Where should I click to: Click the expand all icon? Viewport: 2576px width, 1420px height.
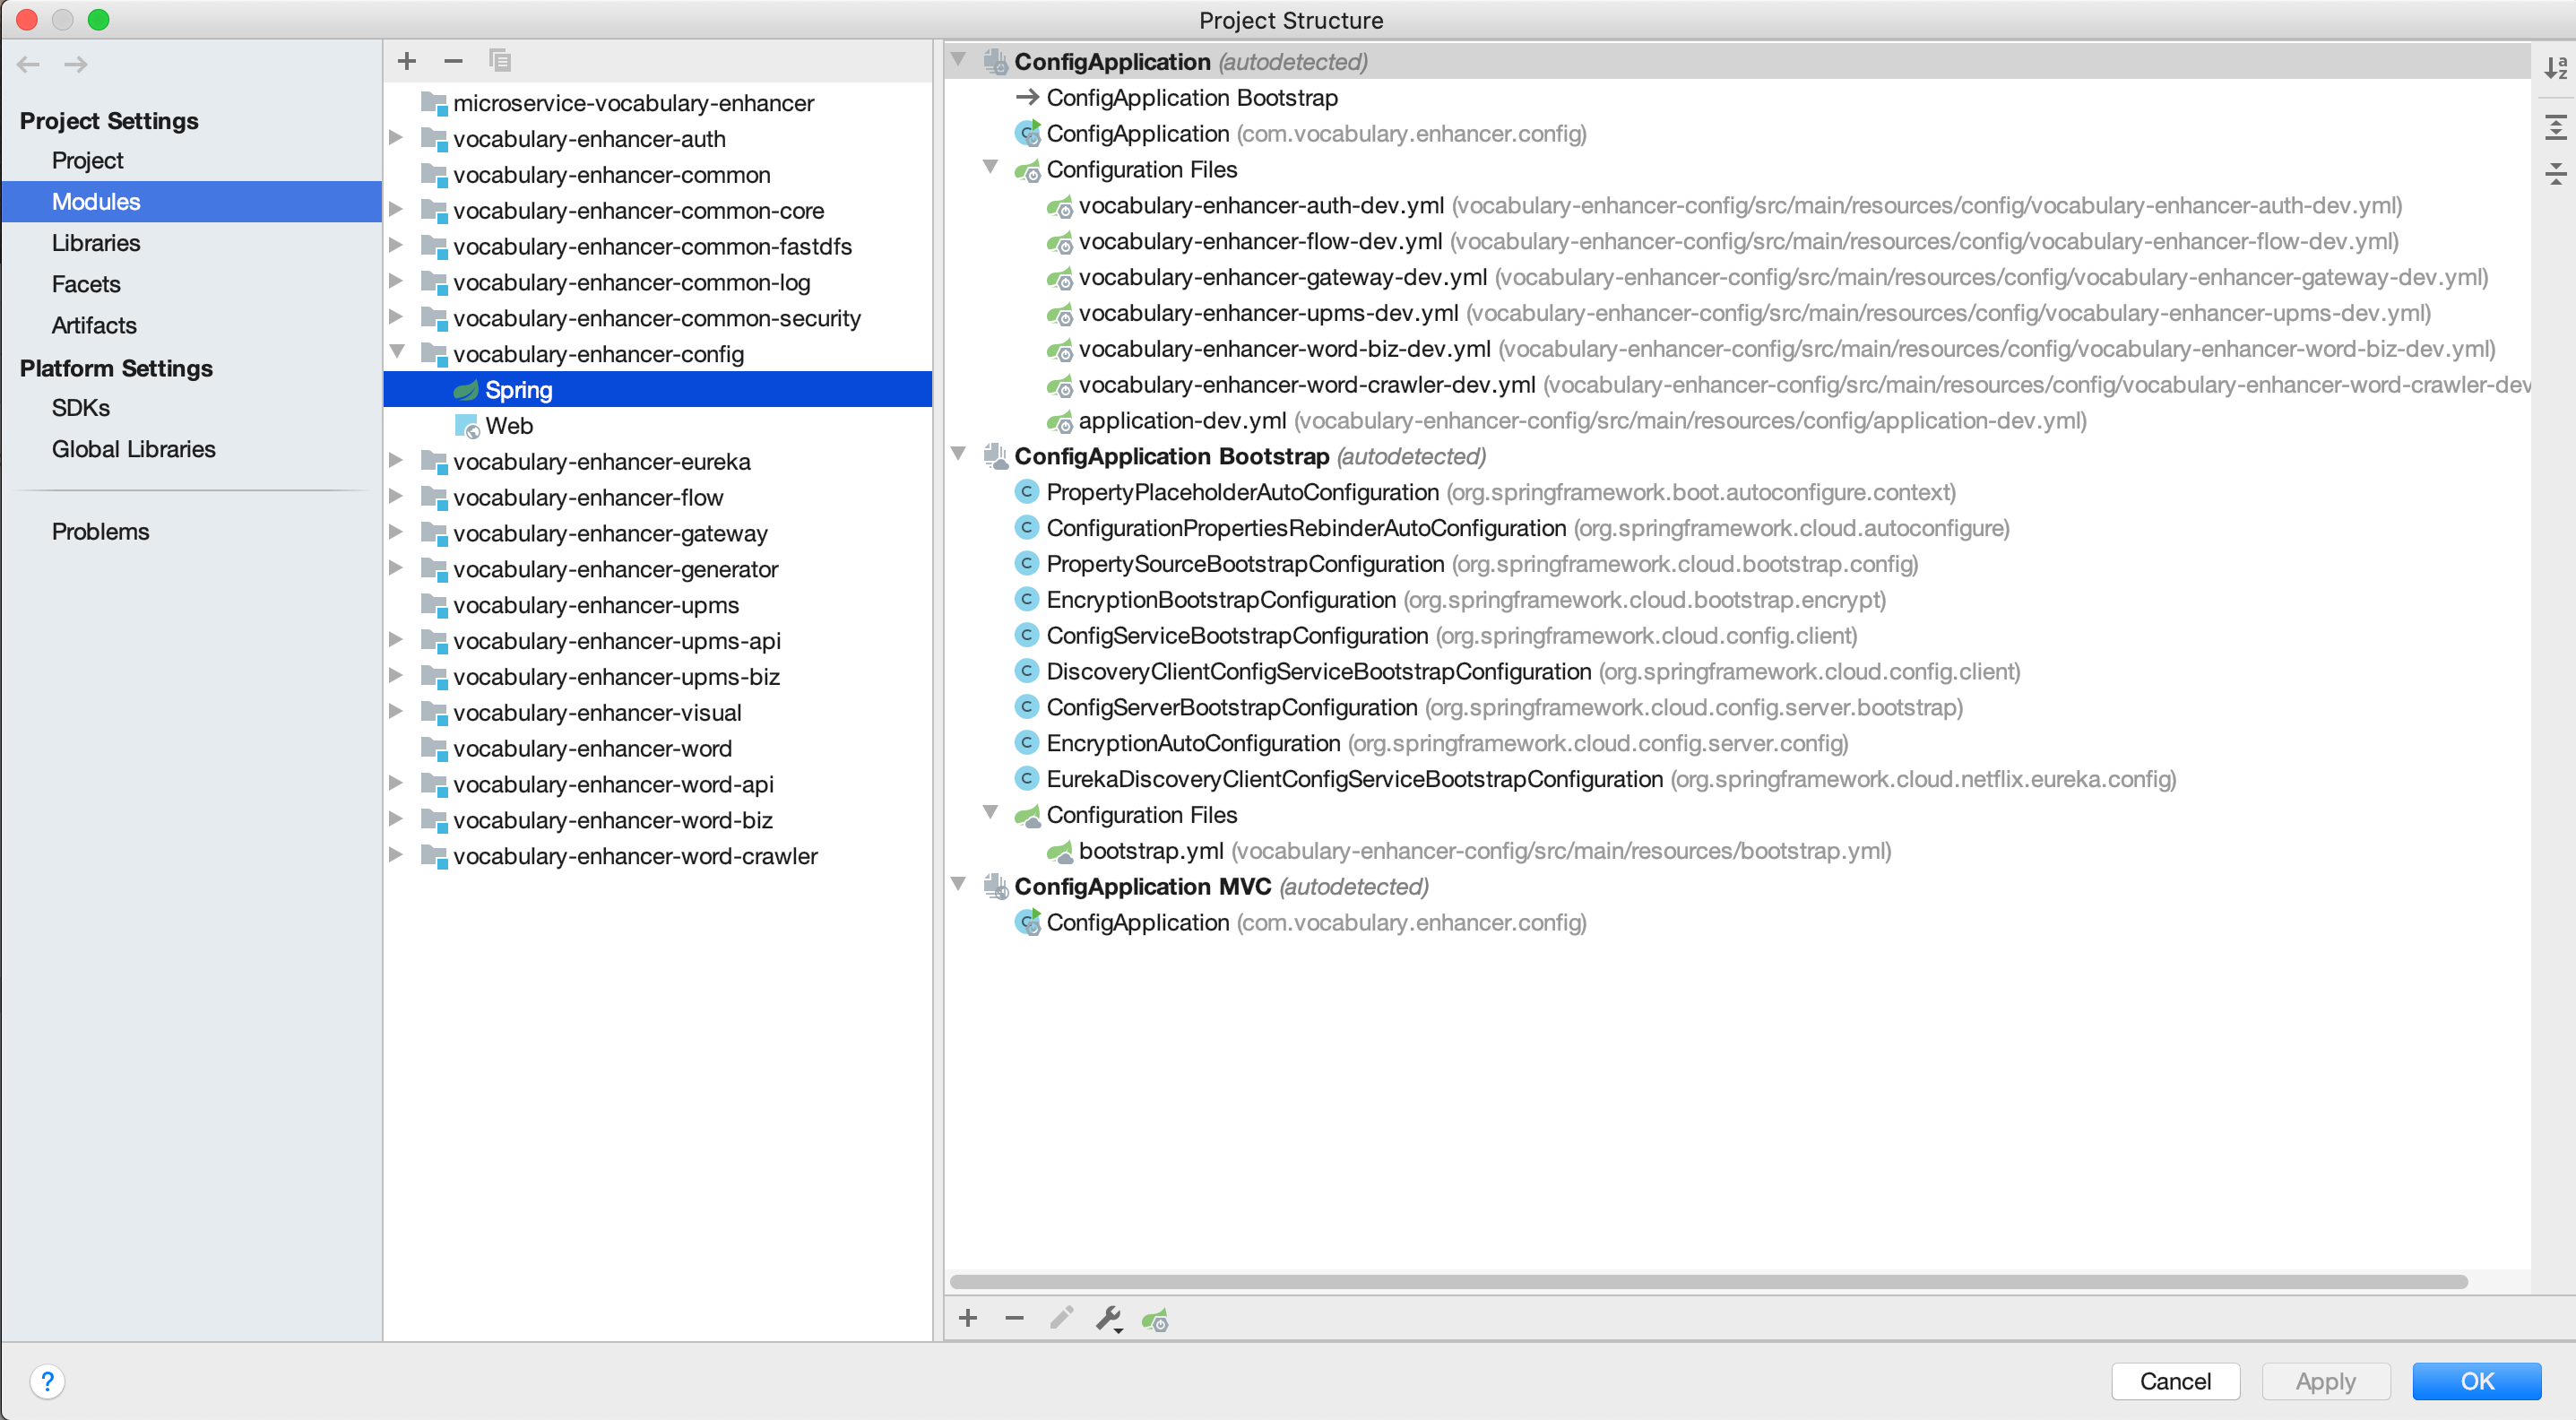(2555, 127)
